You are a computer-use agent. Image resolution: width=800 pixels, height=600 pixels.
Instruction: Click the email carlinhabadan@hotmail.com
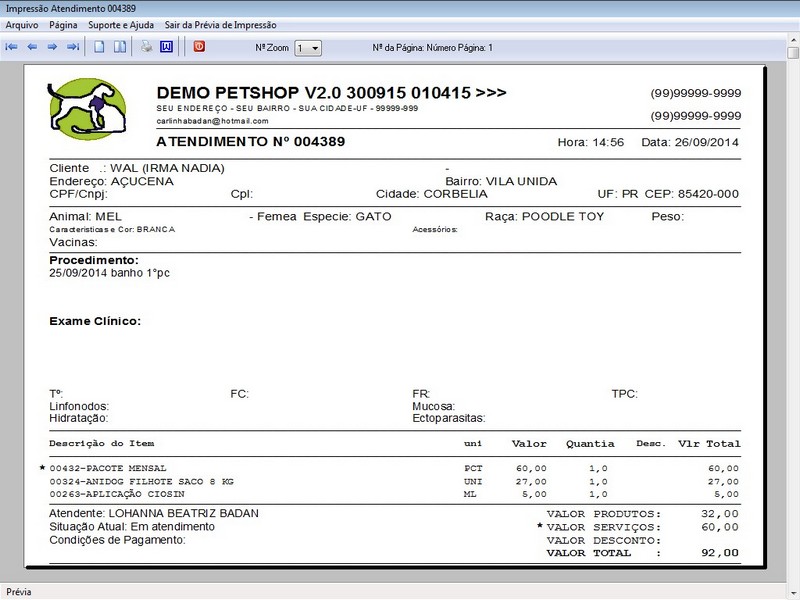click(212, 121)
